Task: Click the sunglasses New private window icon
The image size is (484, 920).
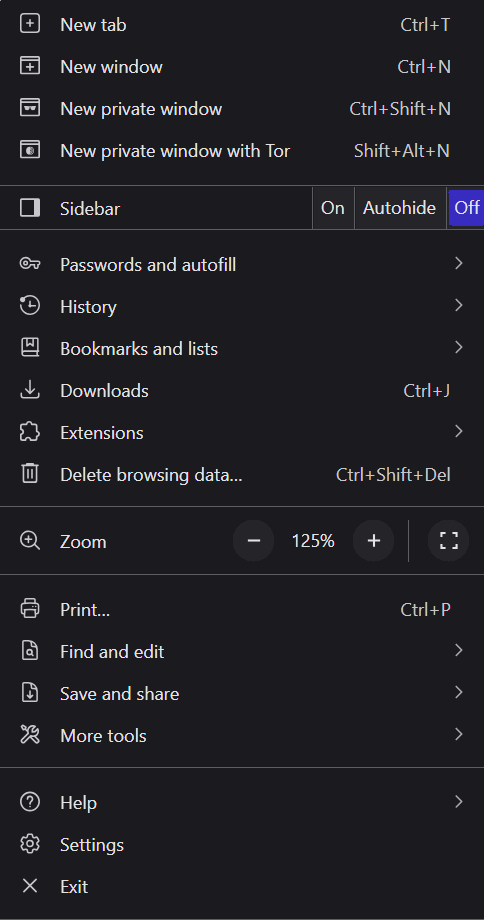Action: pyautogui.click(x=29, y=109)
